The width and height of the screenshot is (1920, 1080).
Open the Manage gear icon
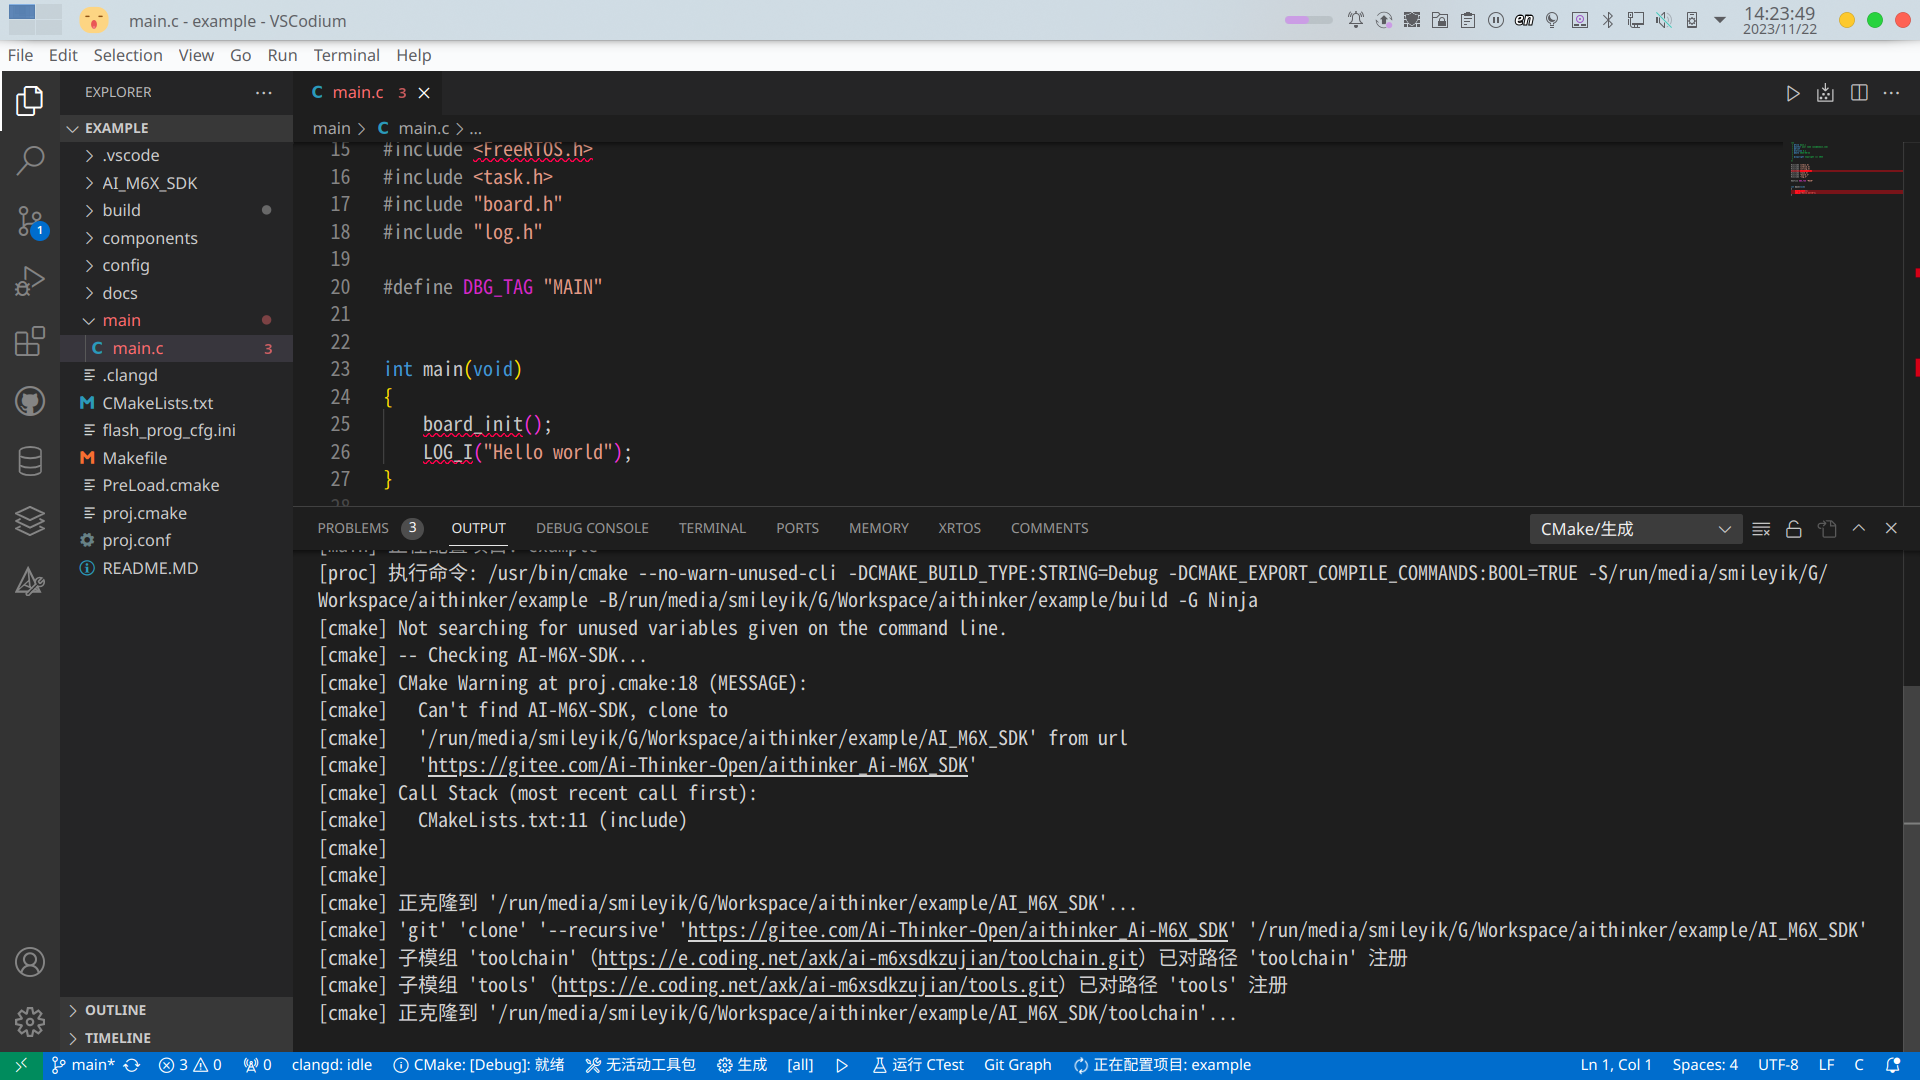[30, 1022]
